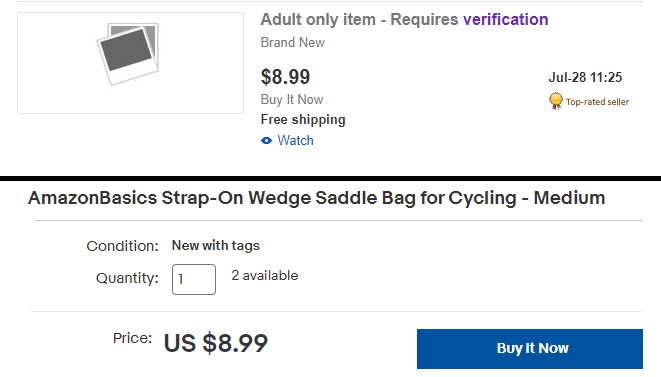
Task: Click the Quantity label
Action: 127,278
